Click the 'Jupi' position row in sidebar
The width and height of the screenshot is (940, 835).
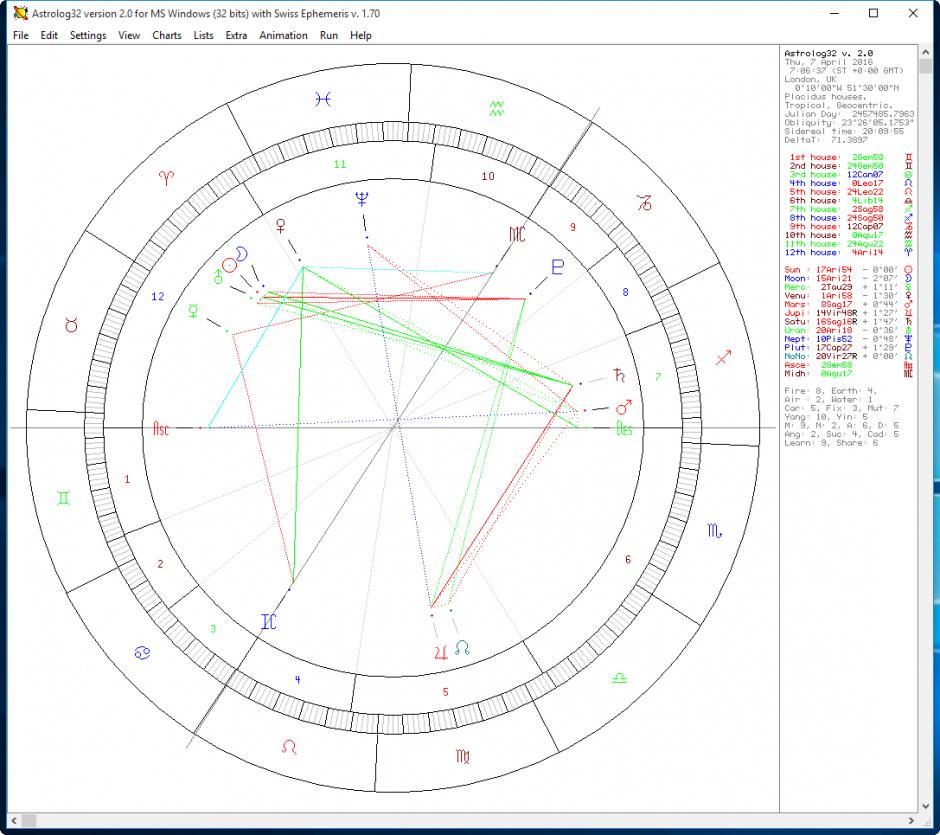coord(849,313)
